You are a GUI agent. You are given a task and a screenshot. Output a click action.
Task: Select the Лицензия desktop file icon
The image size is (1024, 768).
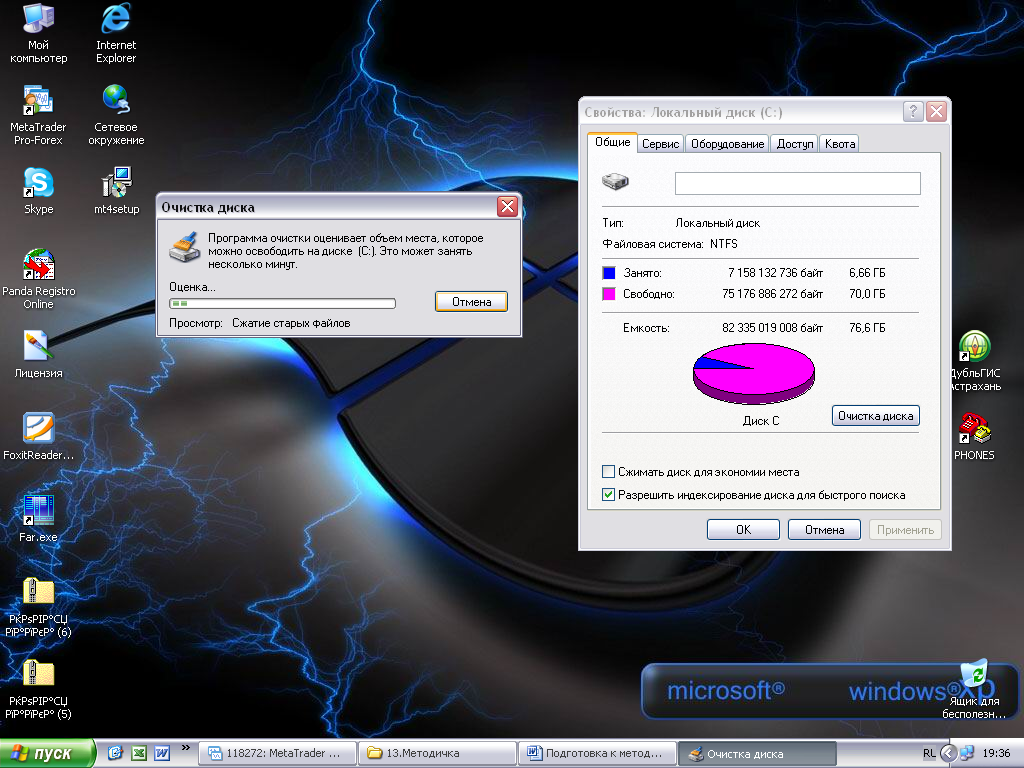[39, 355]
